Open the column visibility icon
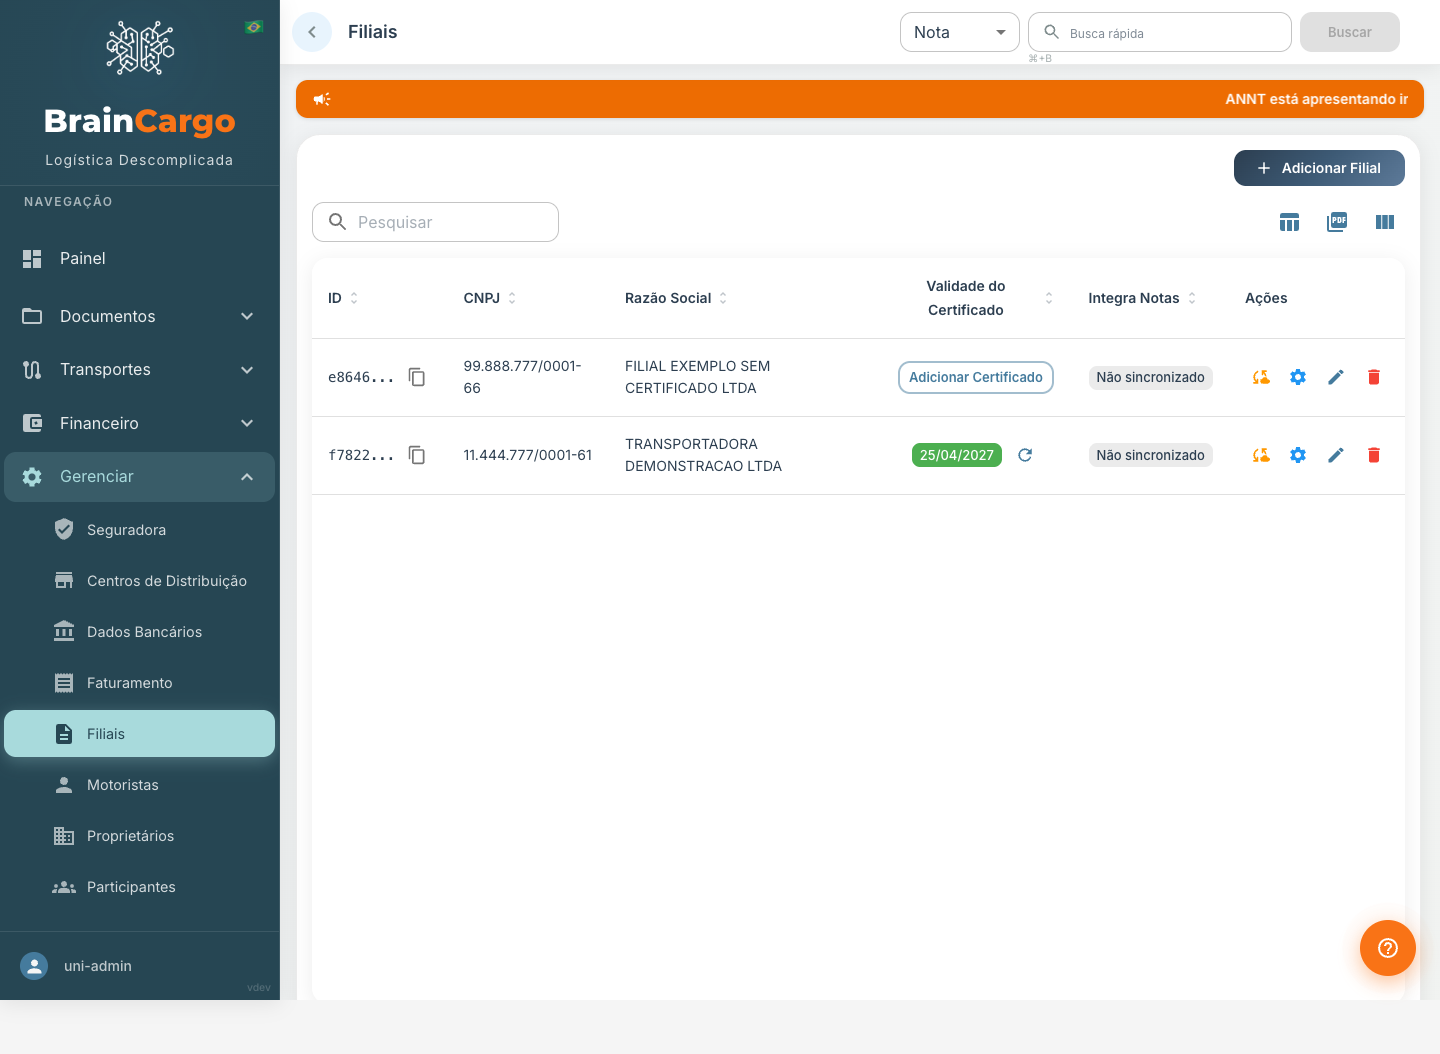 tap(1385, 222)
